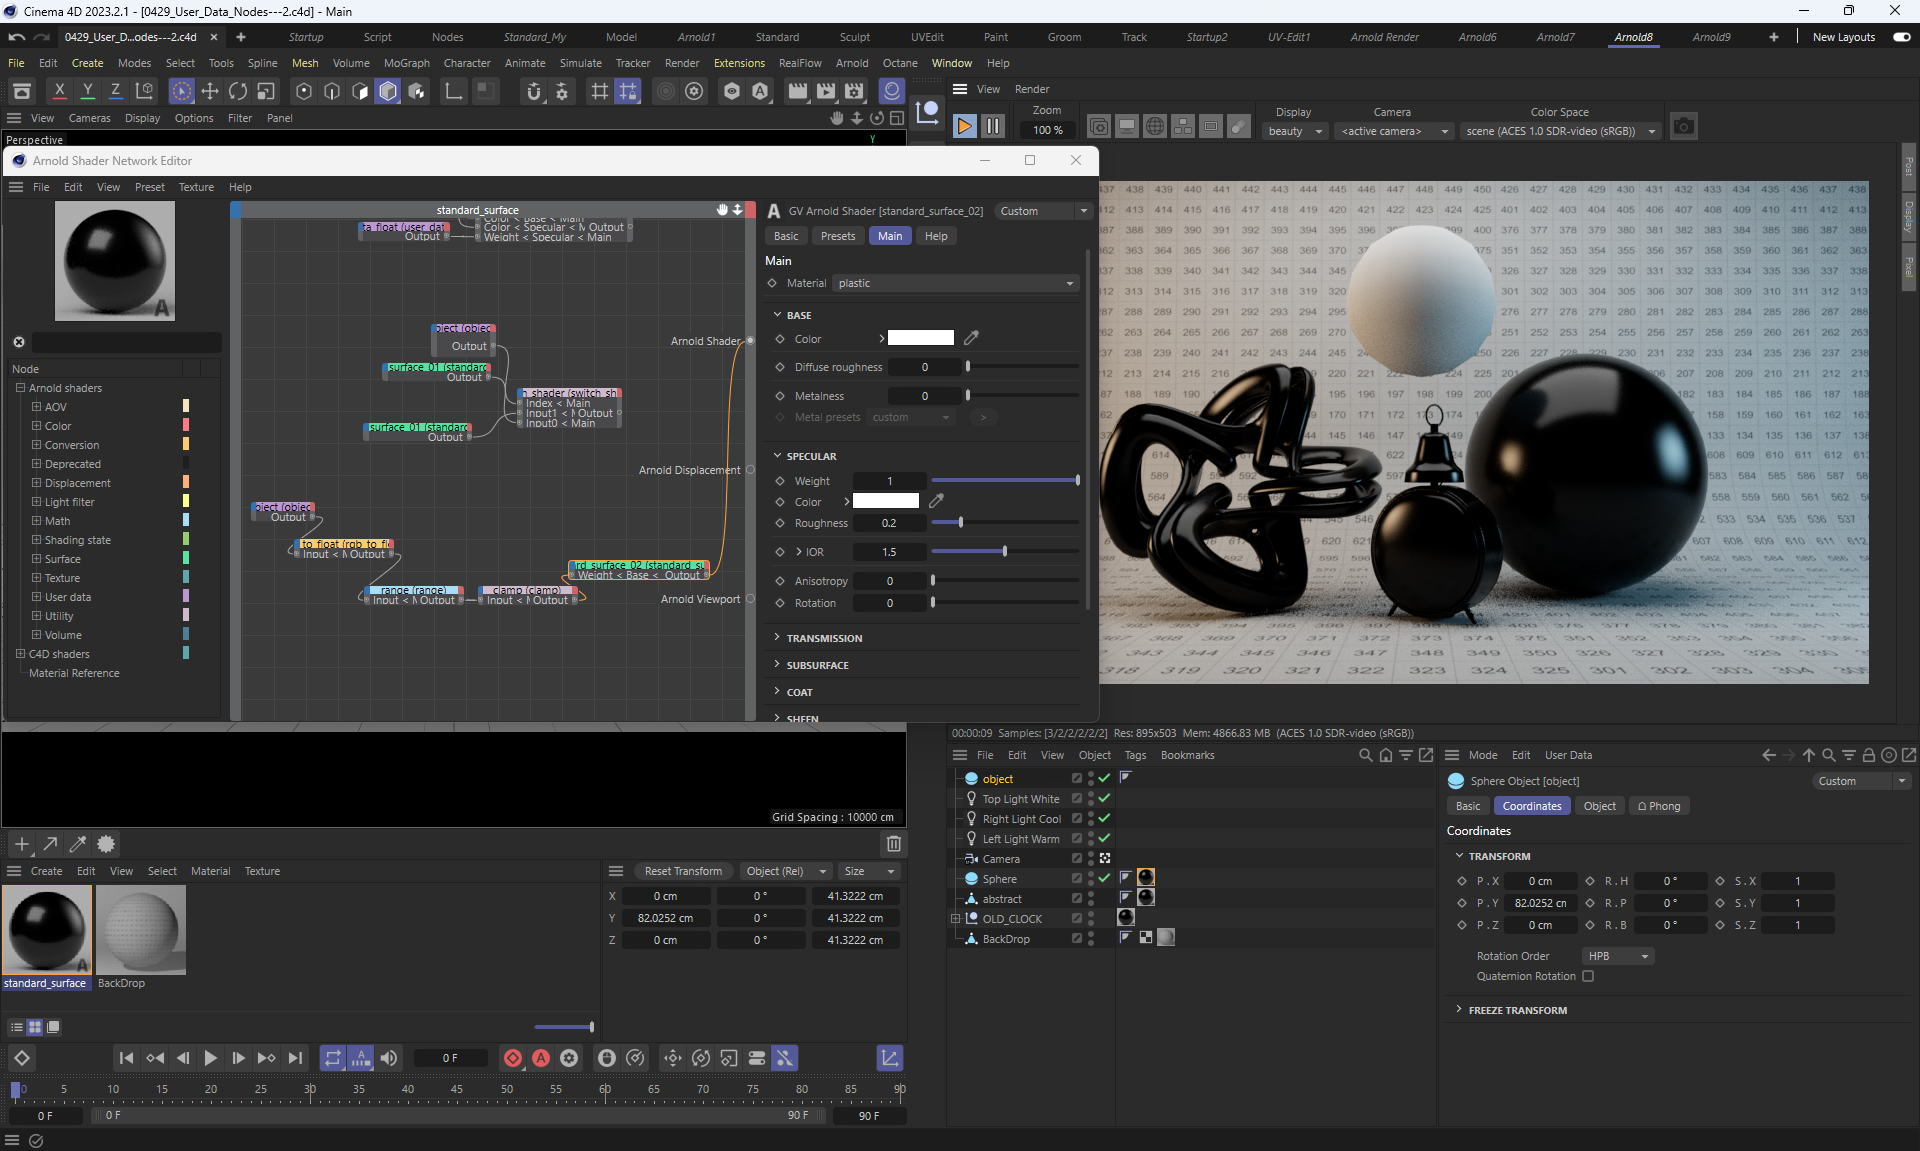Play the animation forward
The image size is (1920, 1151).
click(210, 1058)
